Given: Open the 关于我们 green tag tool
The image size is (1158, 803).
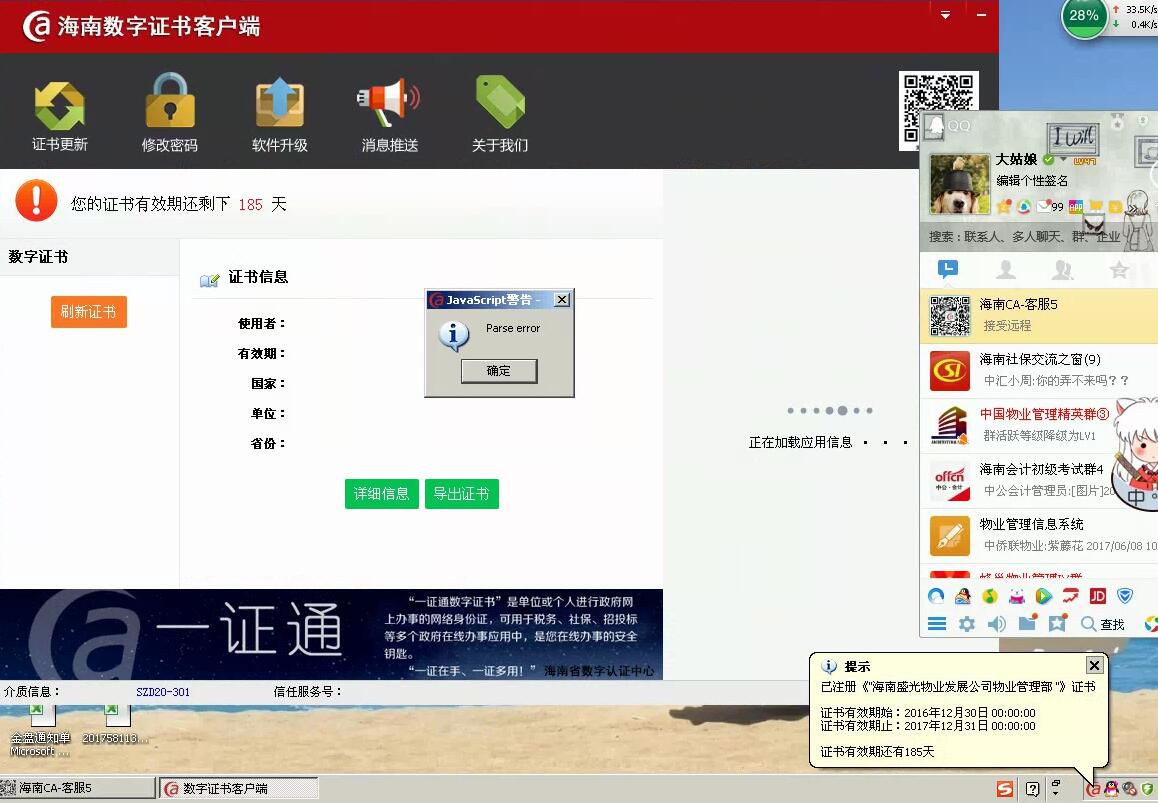Looking at the screenshot, I should click(x=500, y=115).
